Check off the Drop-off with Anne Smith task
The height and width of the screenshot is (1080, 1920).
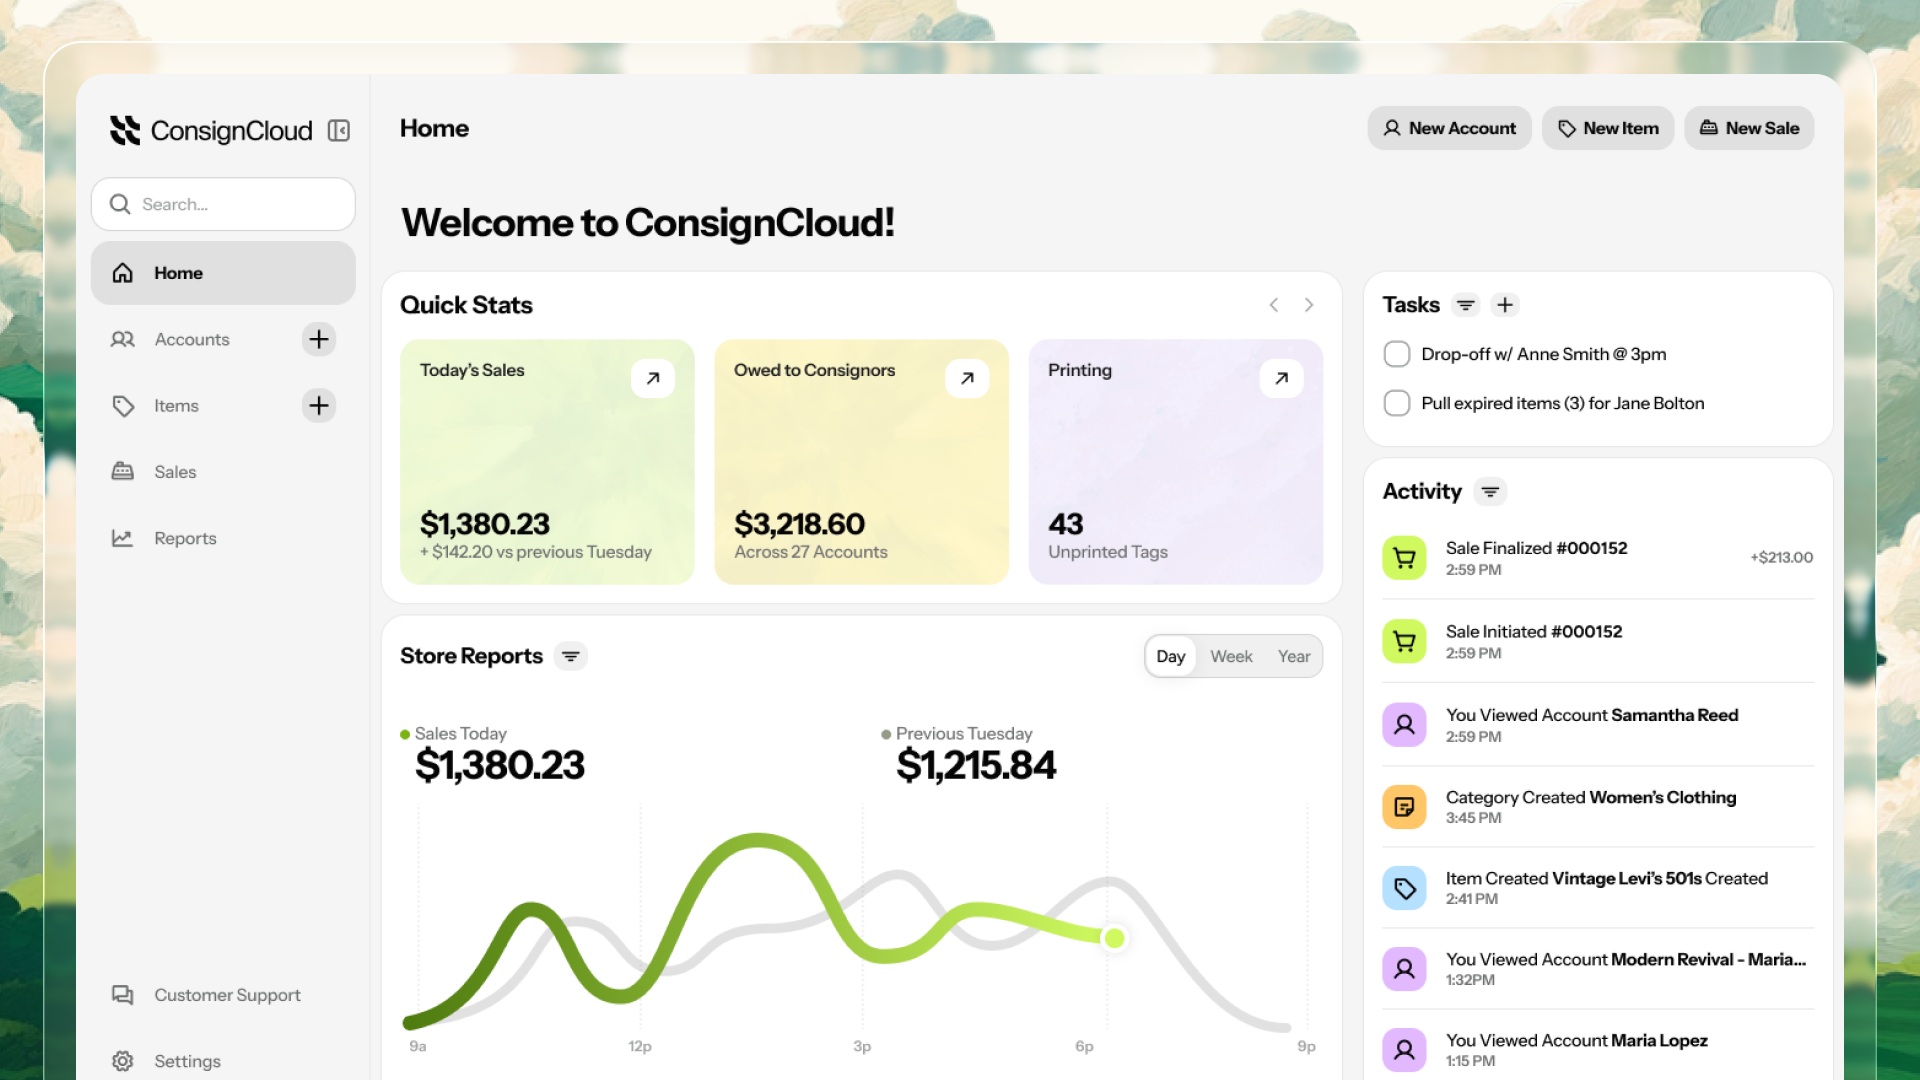tap(1396, 353)
